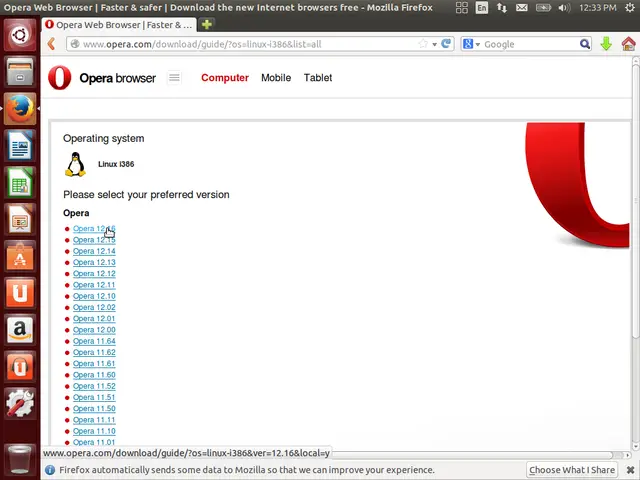Image resolution: width=640 pixels, height=480 pixels.
Task: Open the network indicator in top panel
Action: click(x=502, y=8)
